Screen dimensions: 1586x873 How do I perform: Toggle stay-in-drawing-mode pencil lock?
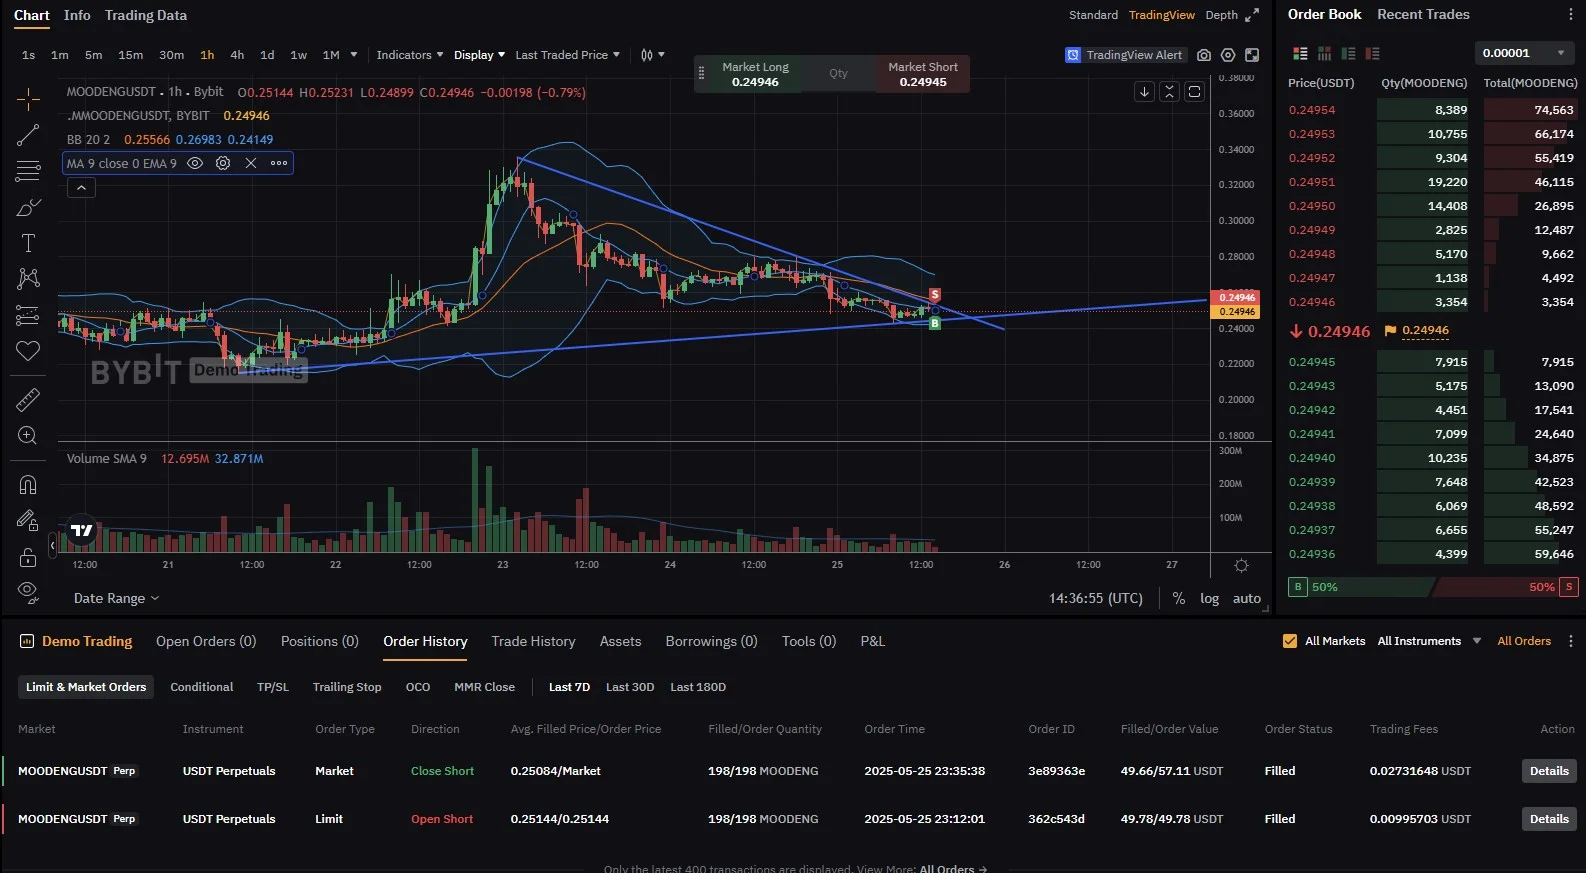(28, 521)
